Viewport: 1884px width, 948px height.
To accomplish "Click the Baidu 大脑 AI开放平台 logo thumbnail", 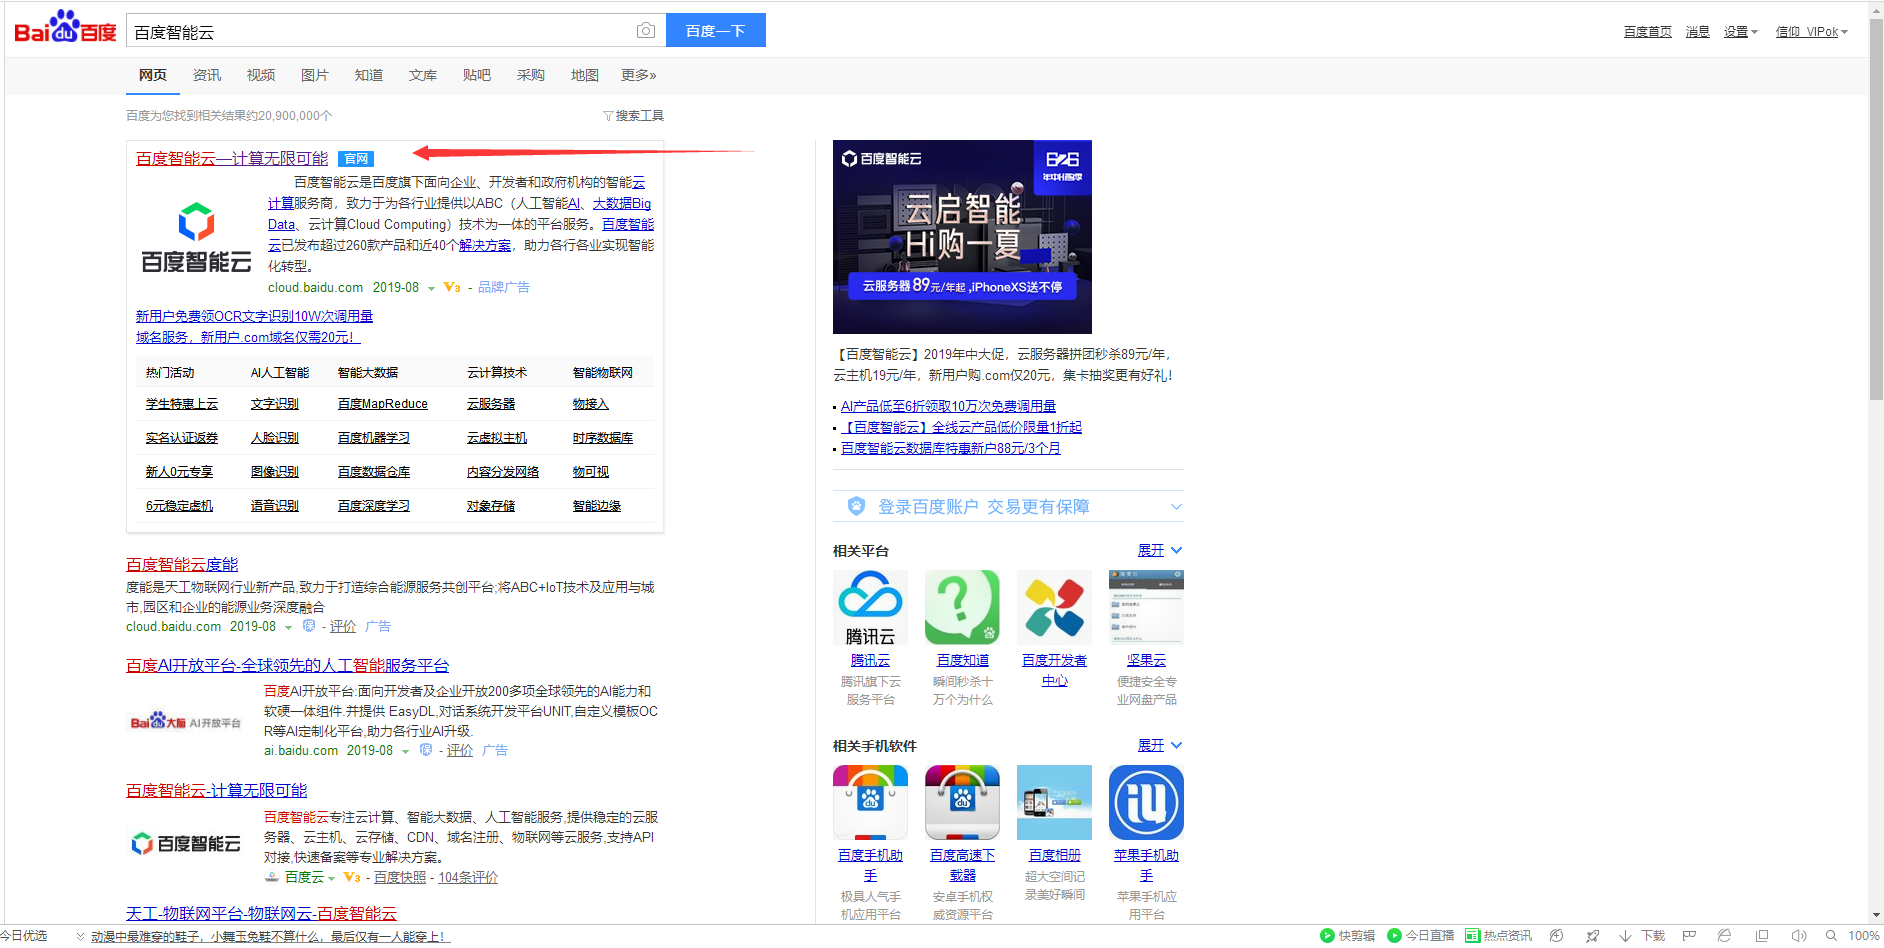I will pos(186,722).
